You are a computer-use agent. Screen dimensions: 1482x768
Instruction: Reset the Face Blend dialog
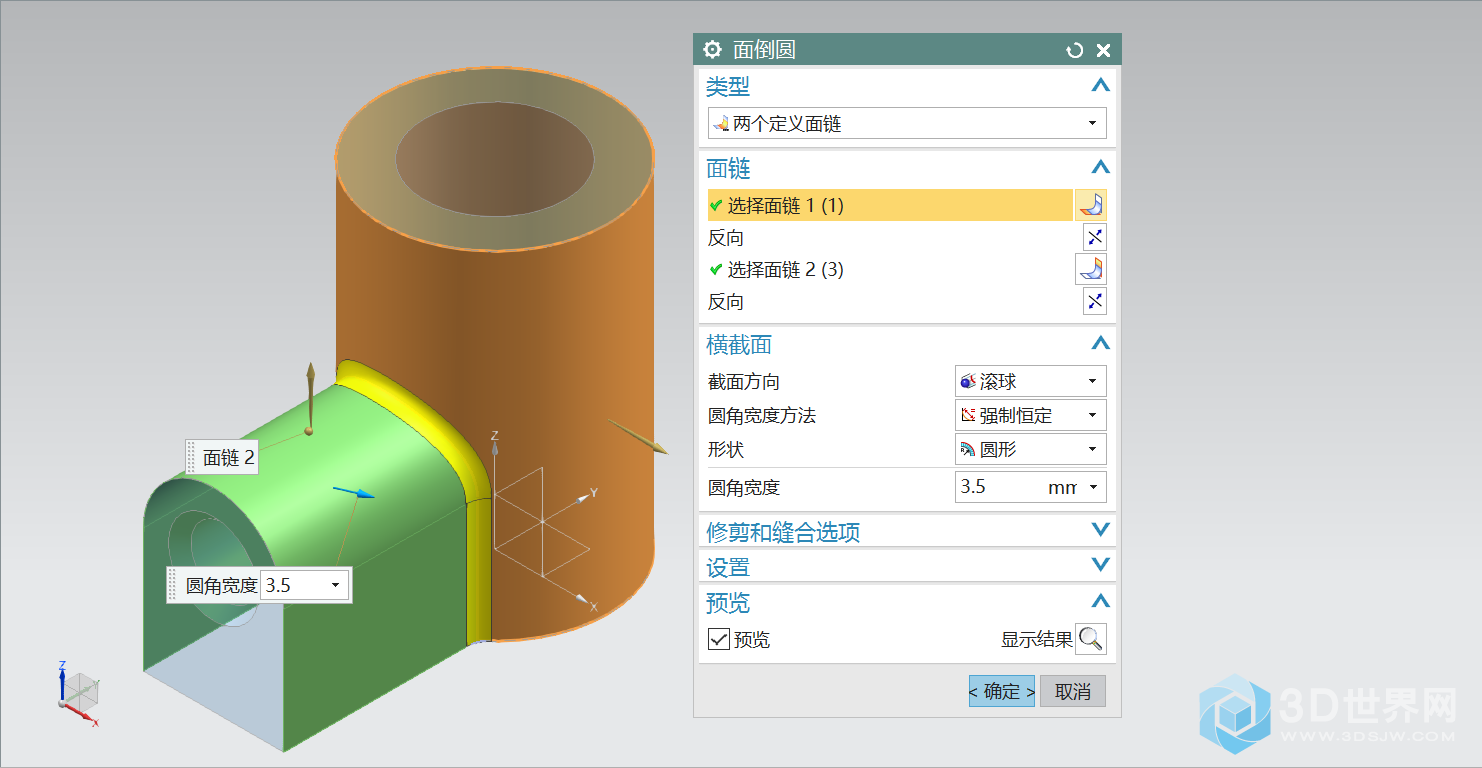(x=1075, y=50)
